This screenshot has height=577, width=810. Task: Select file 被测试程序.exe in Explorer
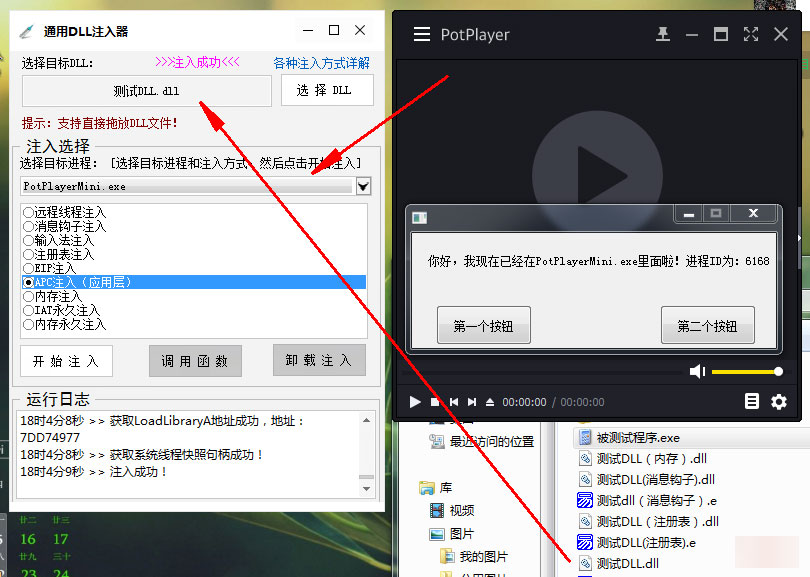click(x=638, y=438)
